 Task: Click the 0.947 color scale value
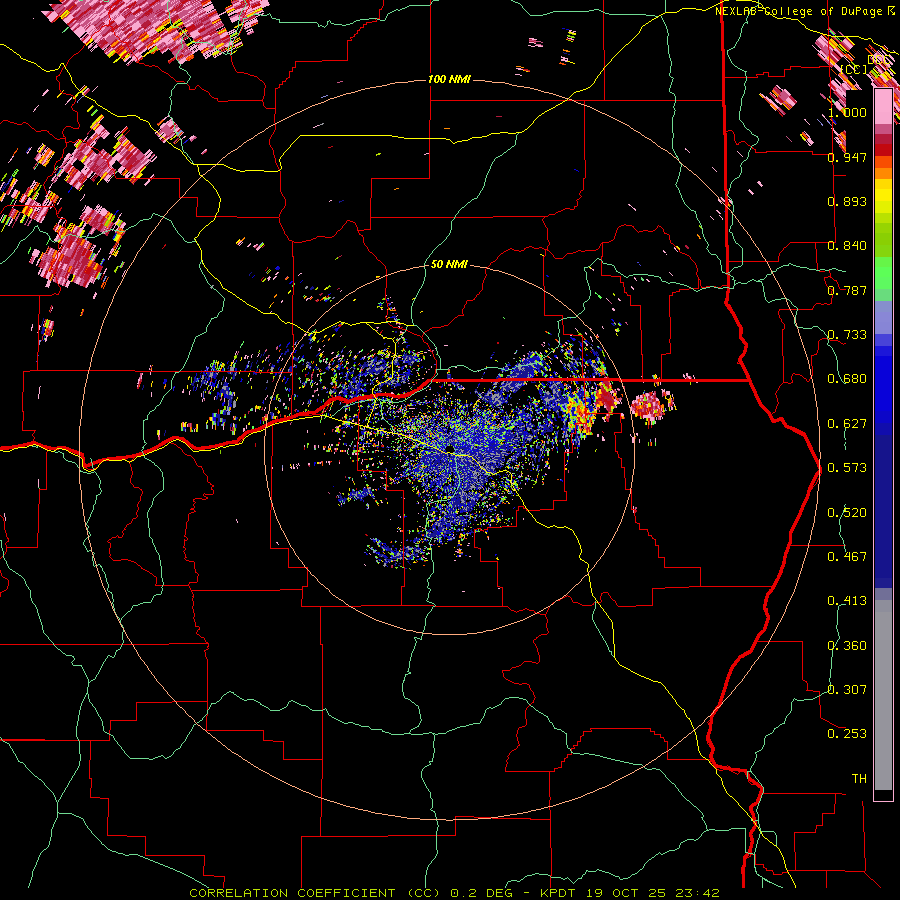pyautogui.click(x=847, y=157)
